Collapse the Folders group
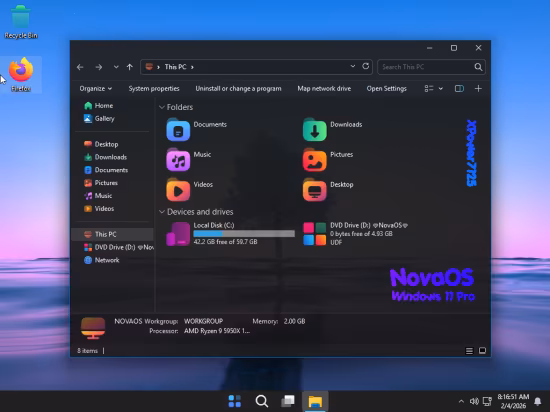Screen dimensions: 550x412 [162, 107]
